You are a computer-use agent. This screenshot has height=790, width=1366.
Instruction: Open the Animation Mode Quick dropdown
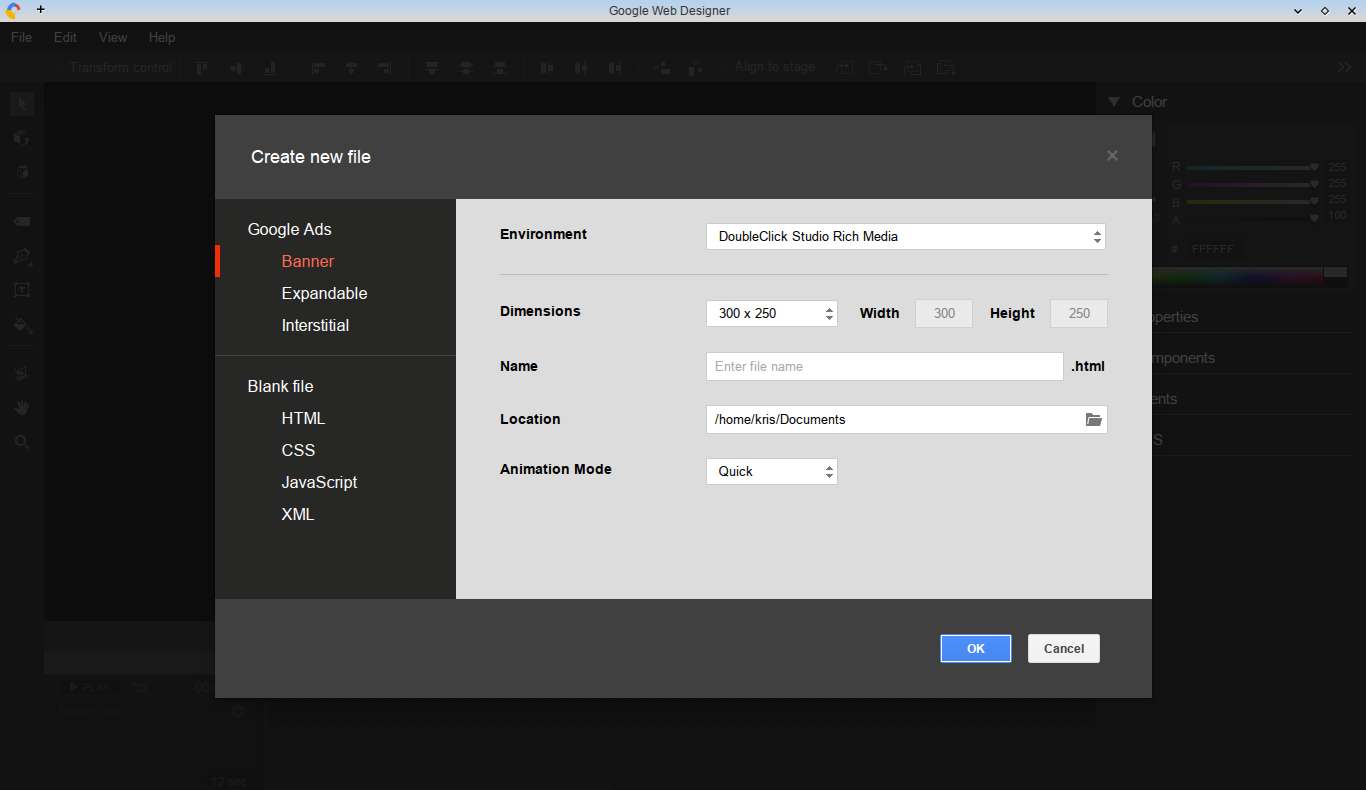point(772,471)
